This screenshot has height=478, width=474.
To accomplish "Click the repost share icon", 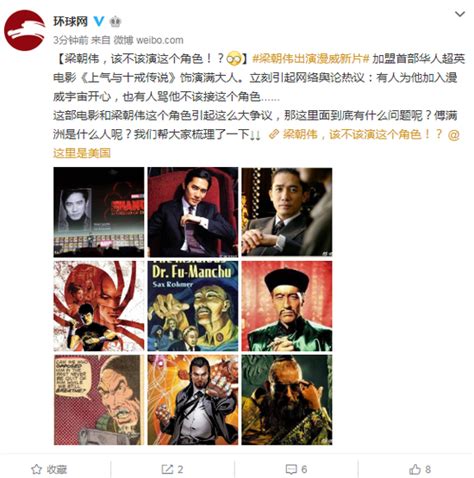I will pyautogui.click(x=167, y=469).
